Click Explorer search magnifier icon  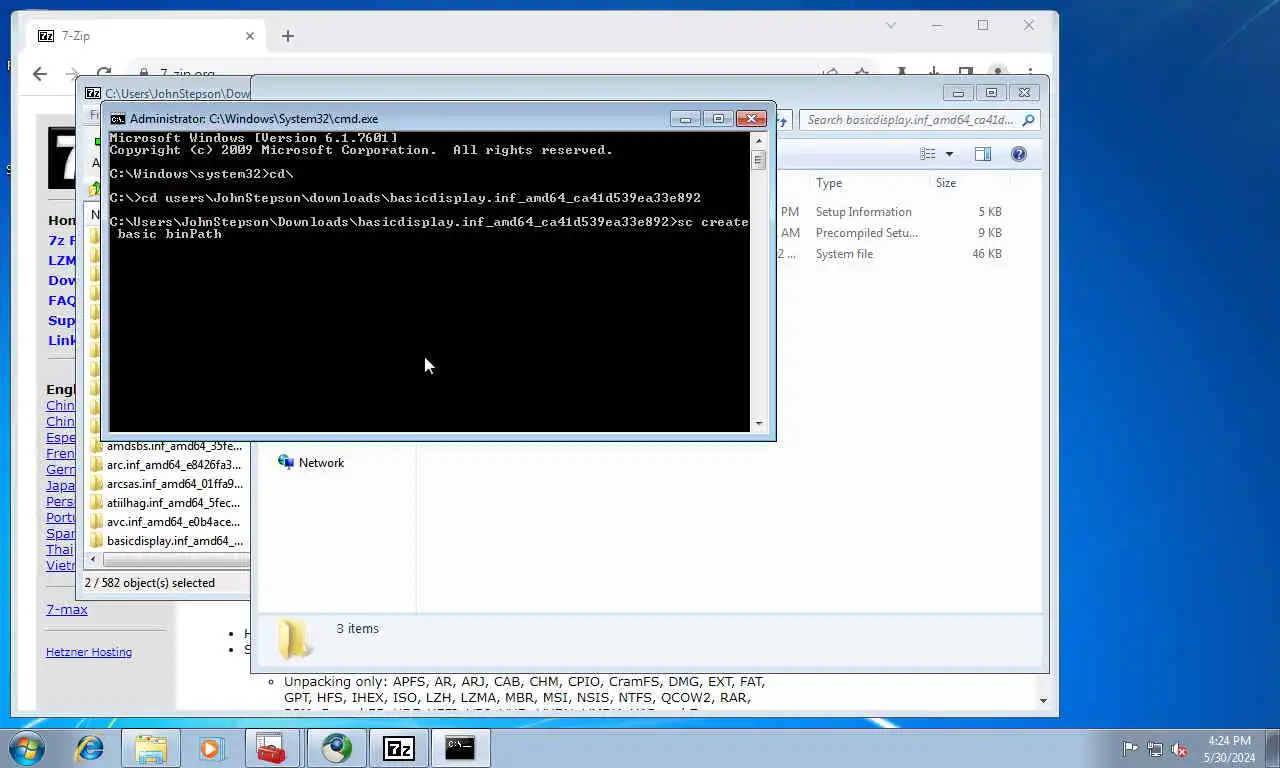(1028, 120)
